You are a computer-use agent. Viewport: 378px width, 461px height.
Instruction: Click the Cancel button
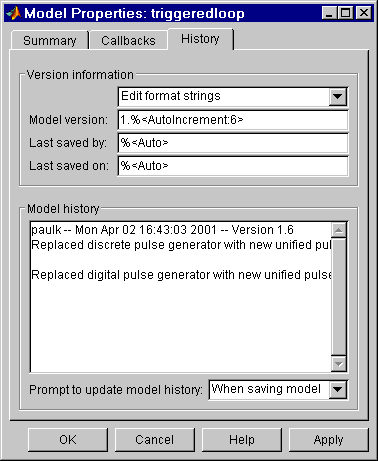click(155, 440)
